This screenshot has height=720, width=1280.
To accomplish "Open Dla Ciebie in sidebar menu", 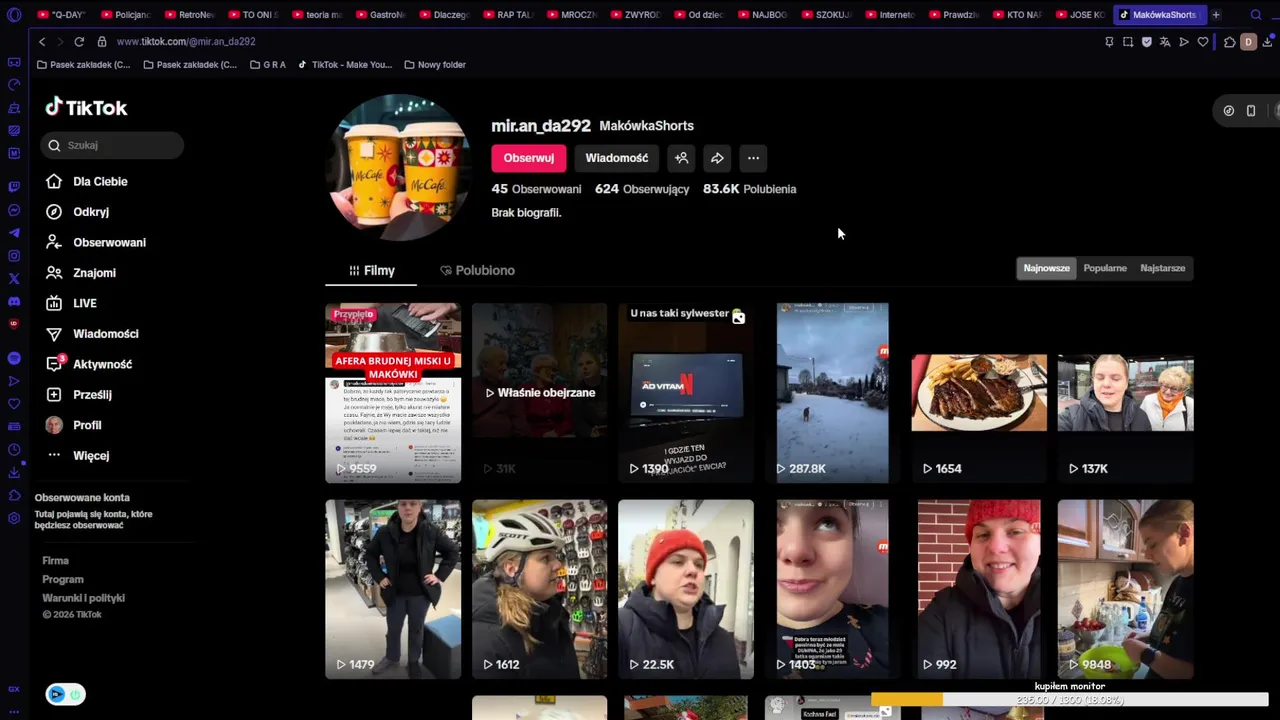I will [86, 181].
